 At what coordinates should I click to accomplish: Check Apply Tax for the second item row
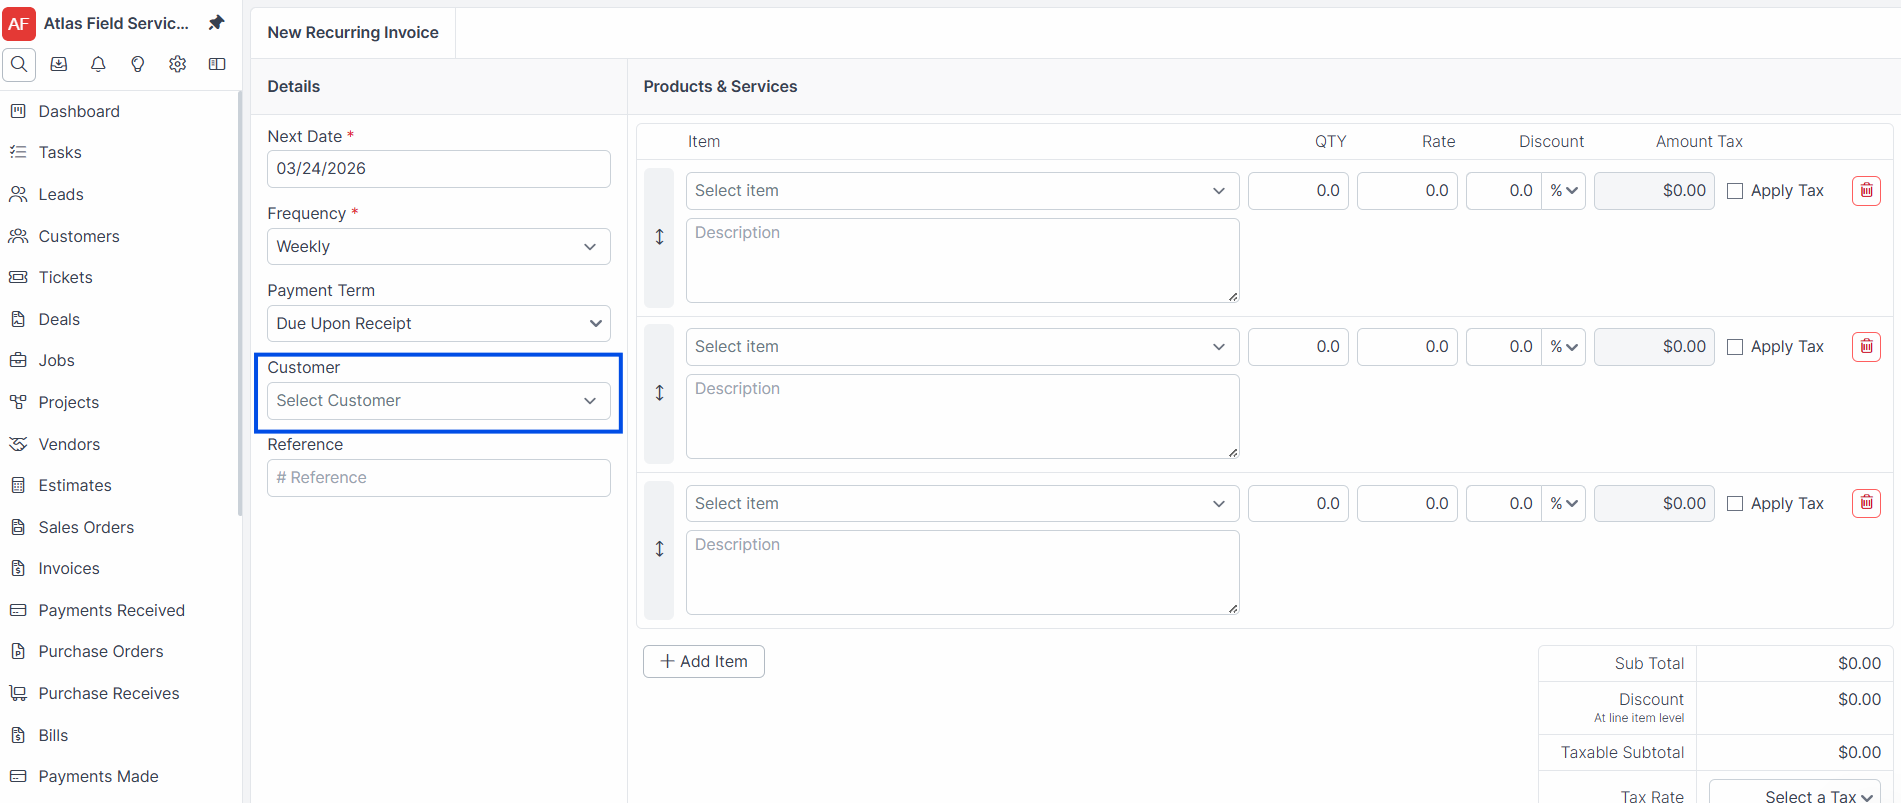1735,347
